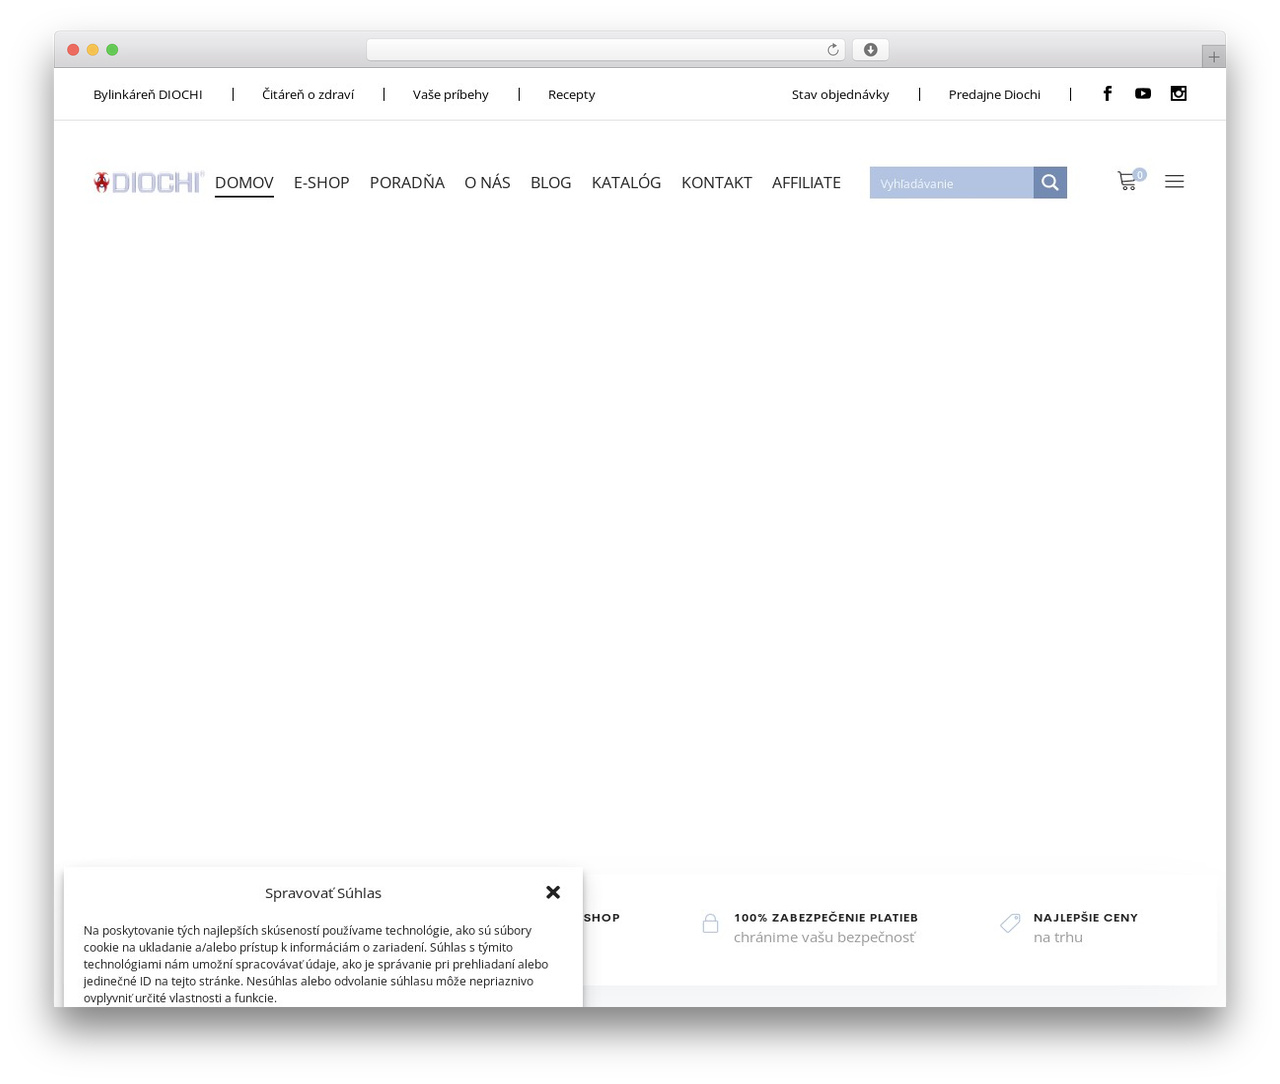Click the DIOCHI logo

[148, 182]
